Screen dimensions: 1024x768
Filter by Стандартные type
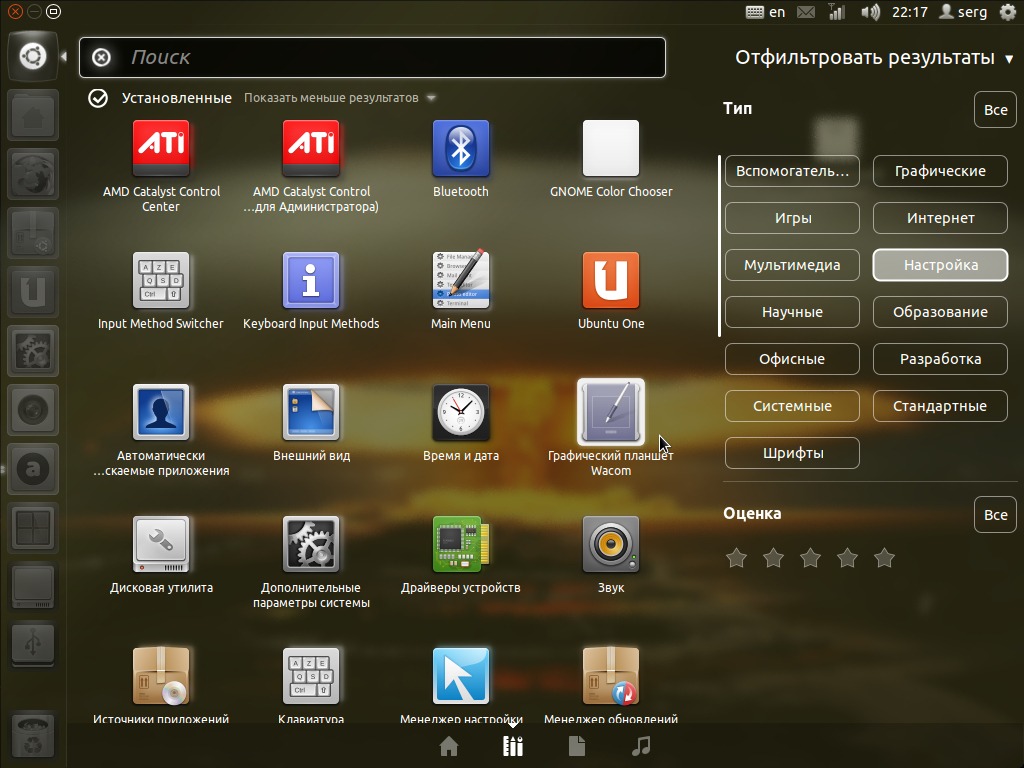click(x=940, y=406)
